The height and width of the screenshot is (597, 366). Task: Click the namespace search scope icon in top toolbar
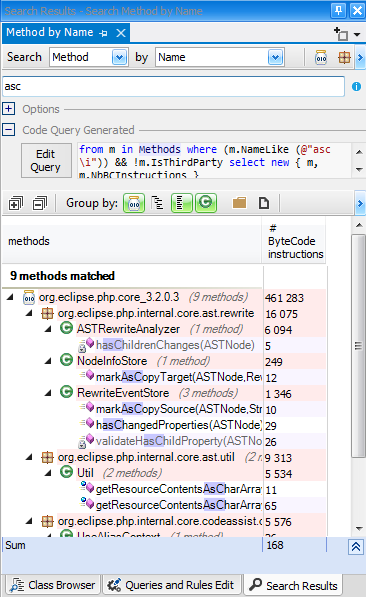pyautogui.click(x=344, y=57)
